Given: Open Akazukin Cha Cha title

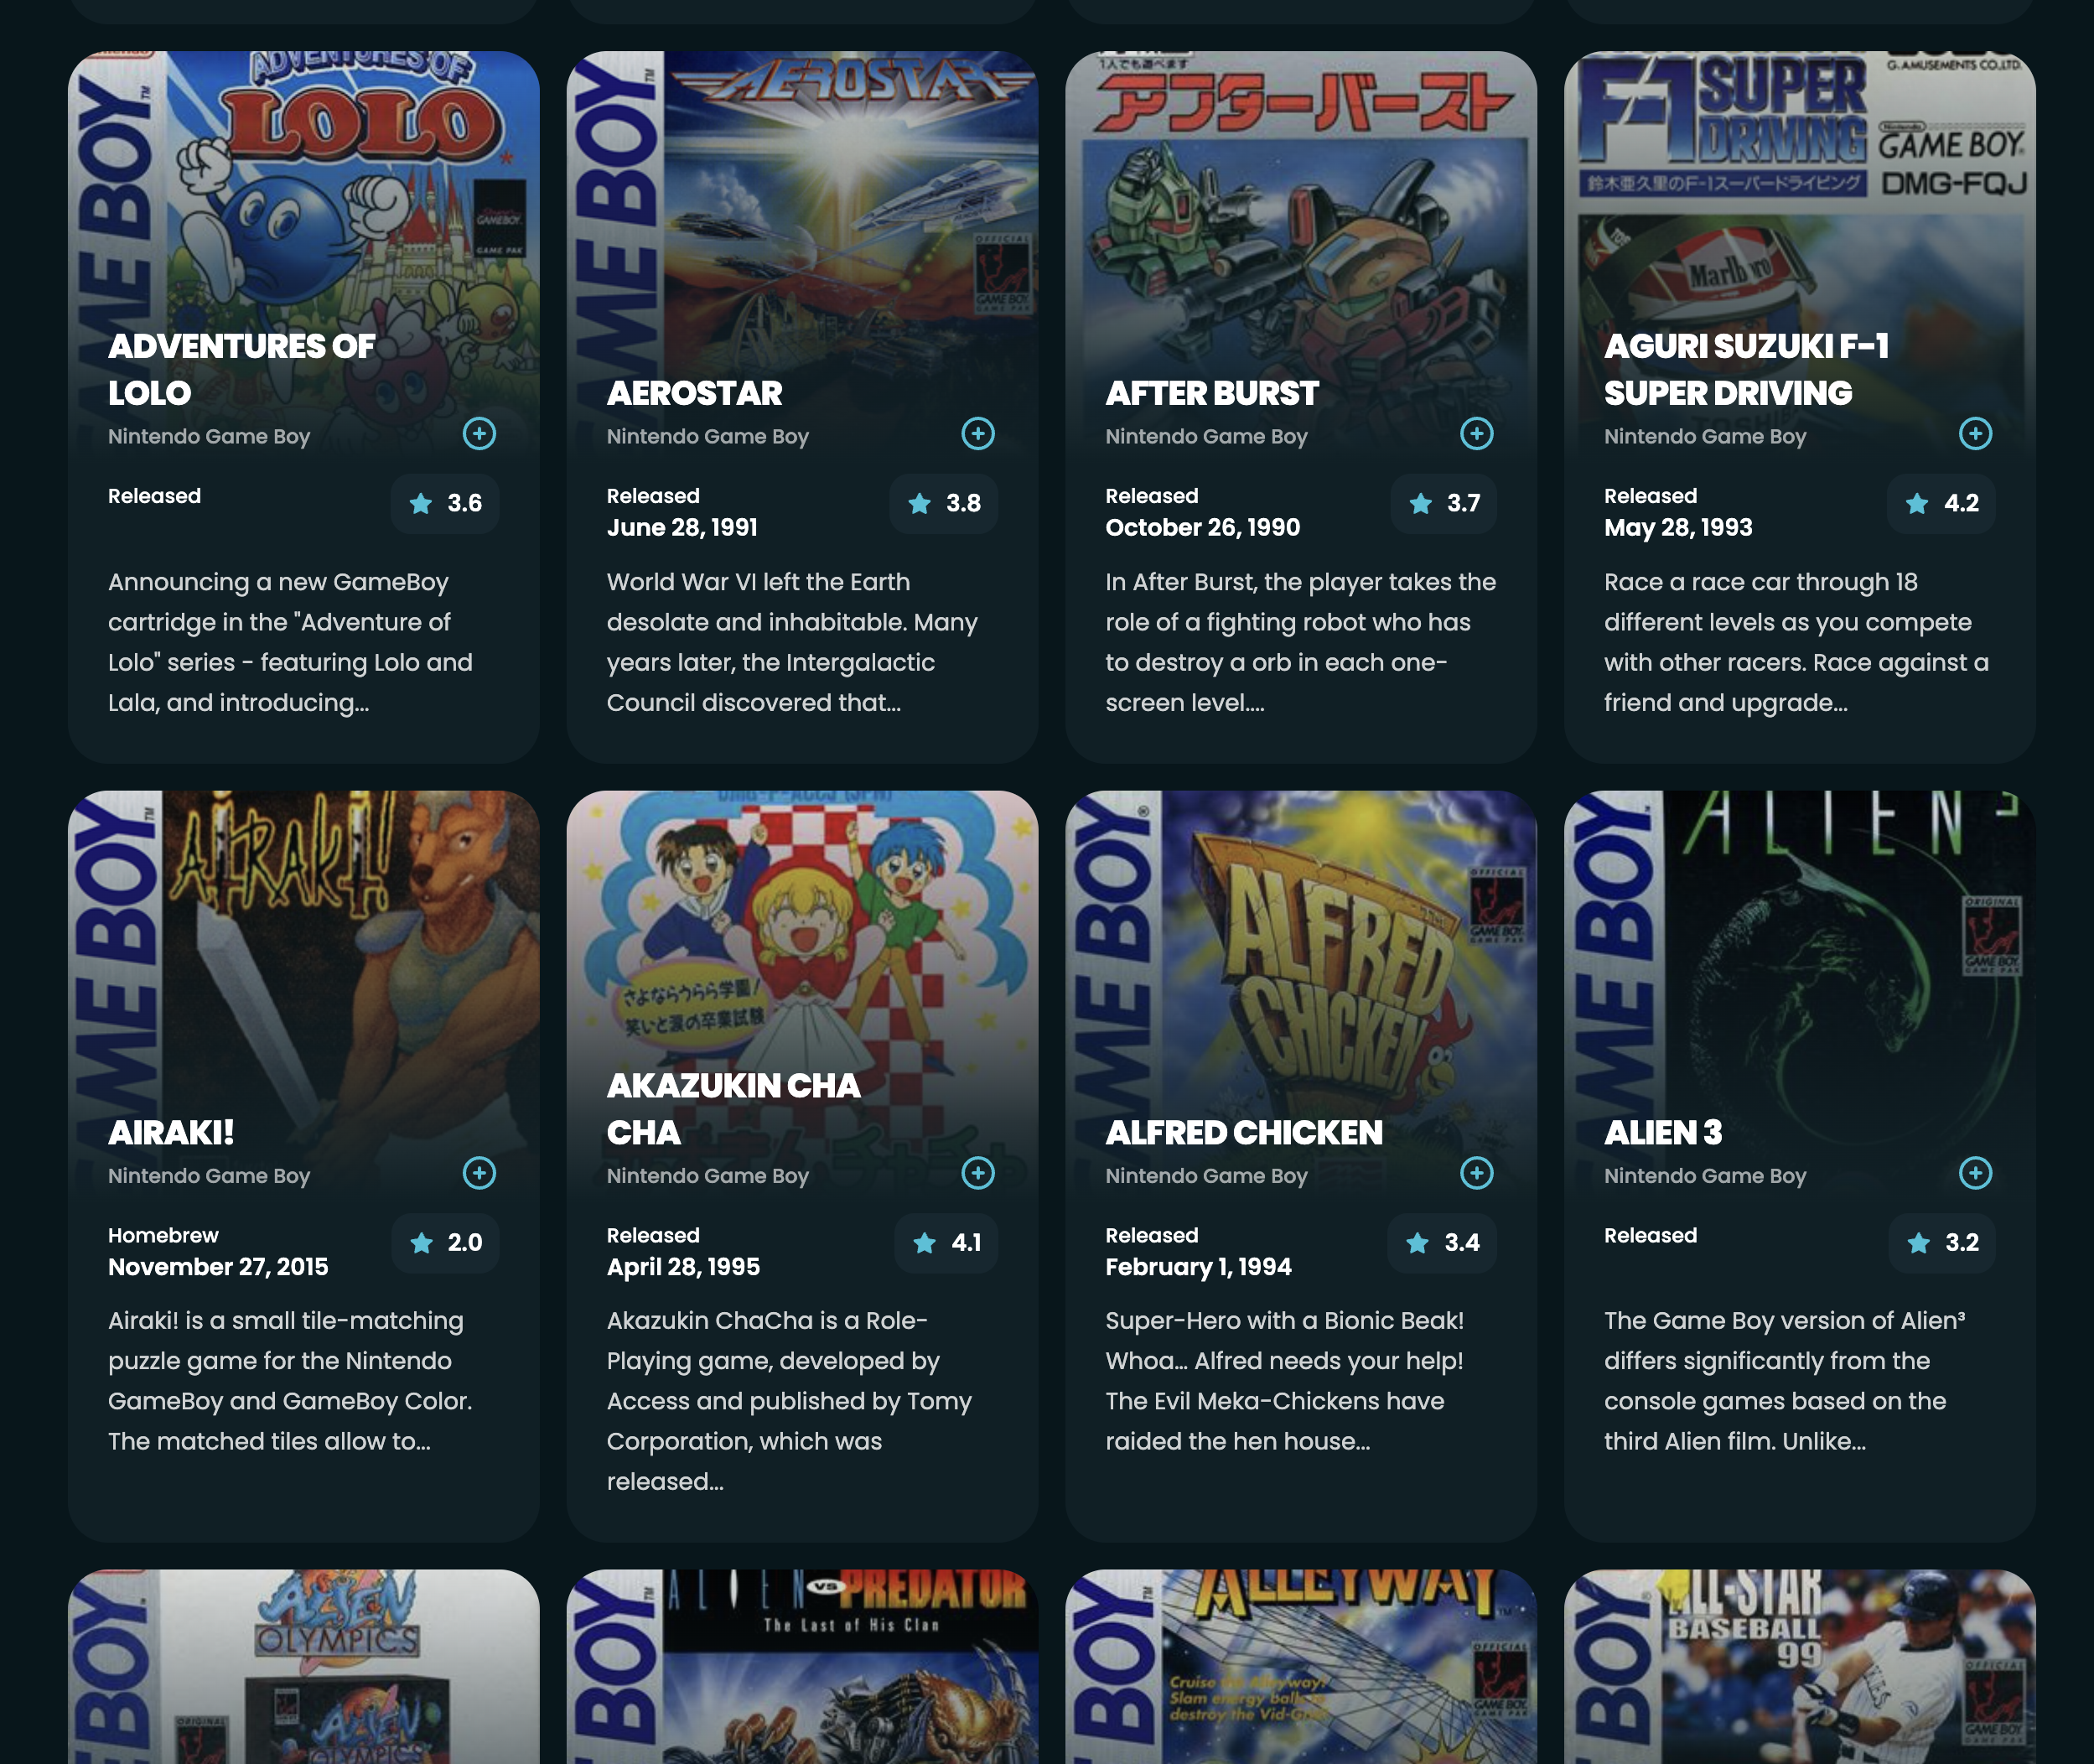Looking at the screenshot, I should [x=733, y=1108].
